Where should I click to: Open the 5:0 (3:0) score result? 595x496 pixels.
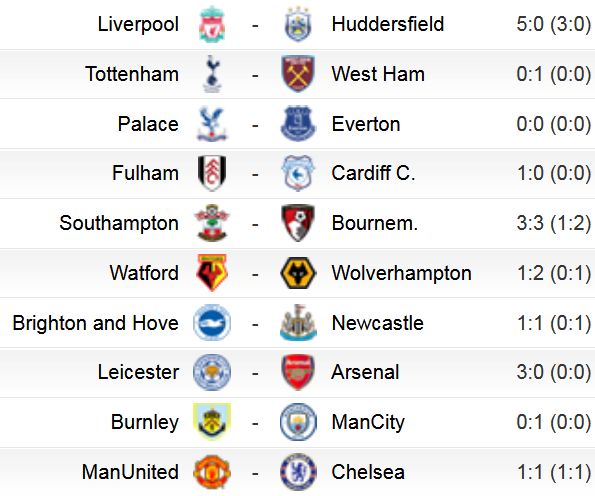click(554, 24)
